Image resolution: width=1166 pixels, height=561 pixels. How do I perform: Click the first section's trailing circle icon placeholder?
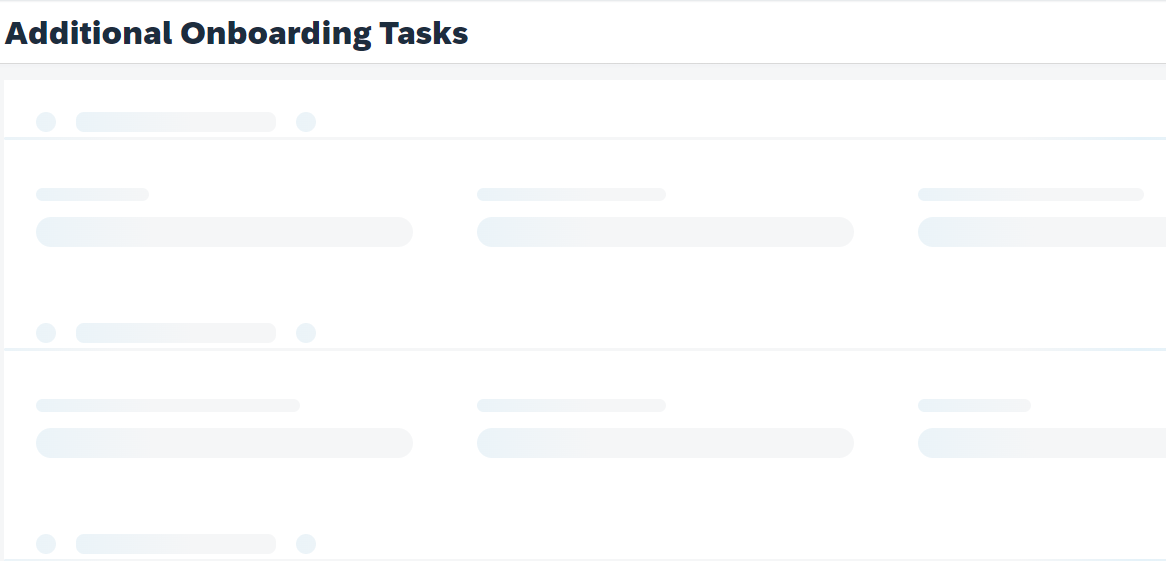tap(306, 122)
